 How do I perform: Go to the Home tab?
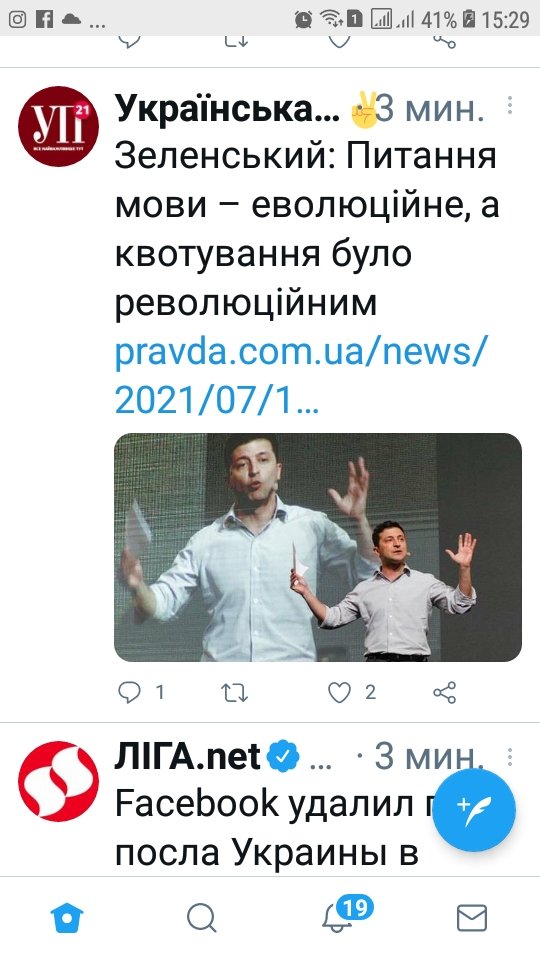tap(67, 918)
